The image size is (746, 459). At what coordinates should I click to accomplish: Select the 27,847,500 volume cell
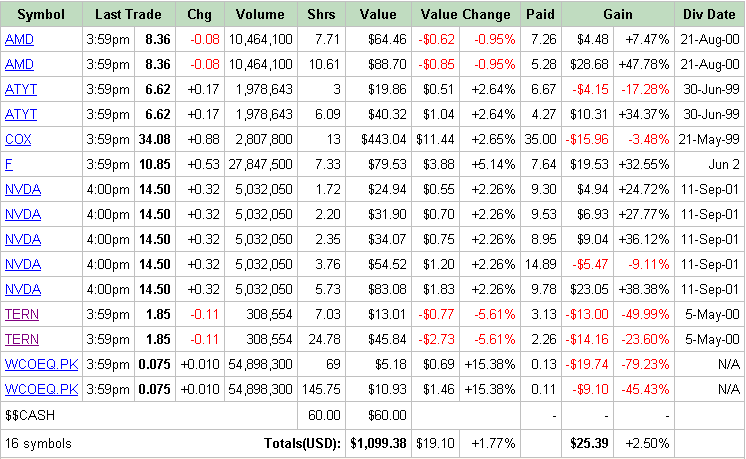click(x=260, y=164)
